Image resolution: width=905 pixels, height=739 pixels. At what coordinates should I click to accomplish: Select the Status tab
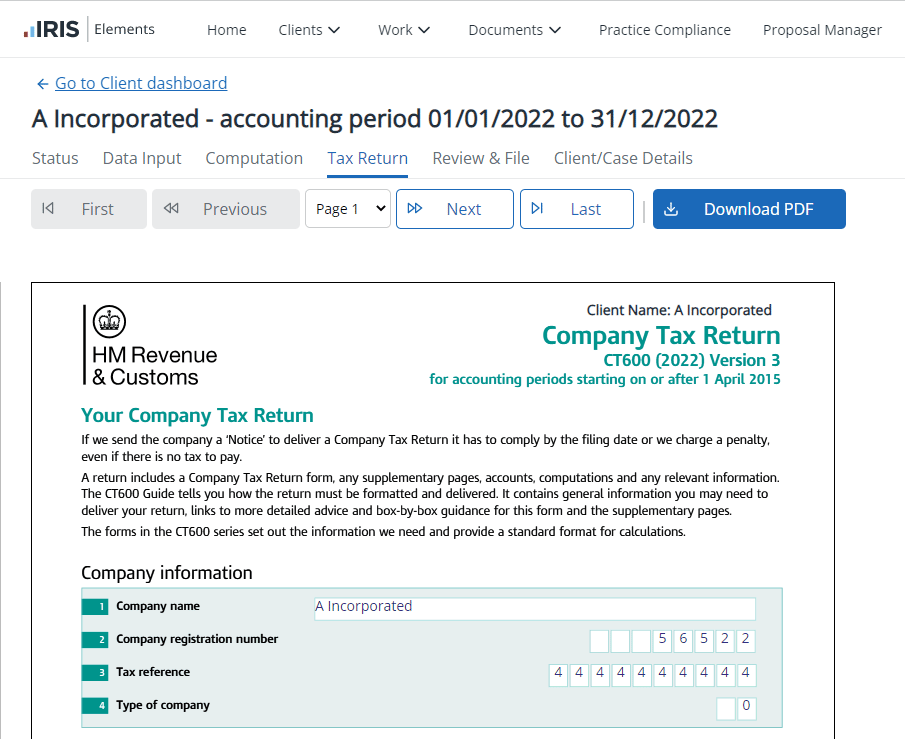click(55, 158)
